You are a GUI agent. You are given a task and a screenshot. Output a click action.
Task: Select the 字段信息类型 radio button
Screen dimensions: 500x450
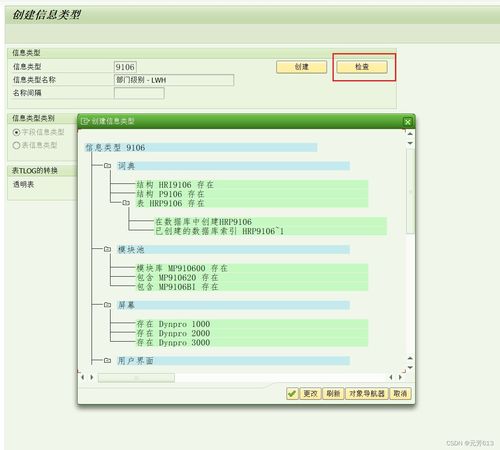(16, 132)
